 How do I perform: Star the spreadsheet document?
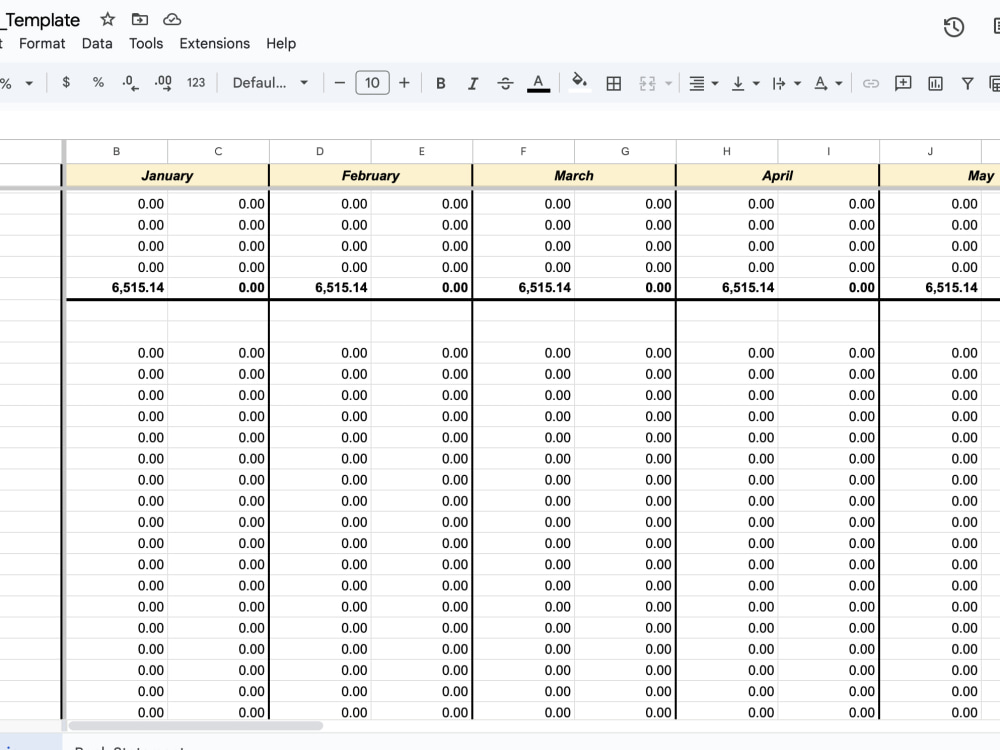(107, 19)
